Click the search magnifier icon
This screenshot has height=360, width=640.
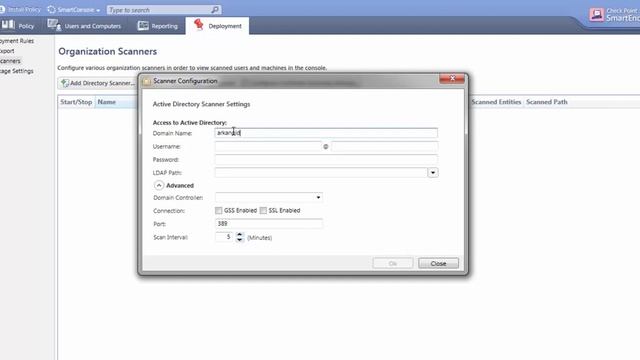[215, 9]
